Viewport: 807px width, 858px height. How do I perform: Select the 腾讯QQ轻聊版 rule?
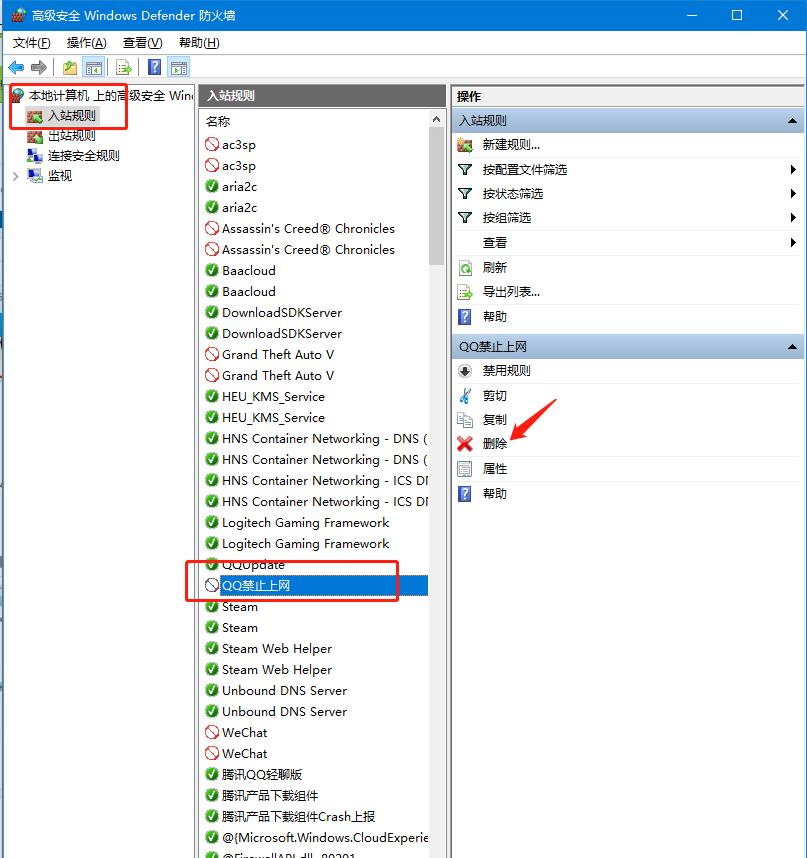[262, 775]
